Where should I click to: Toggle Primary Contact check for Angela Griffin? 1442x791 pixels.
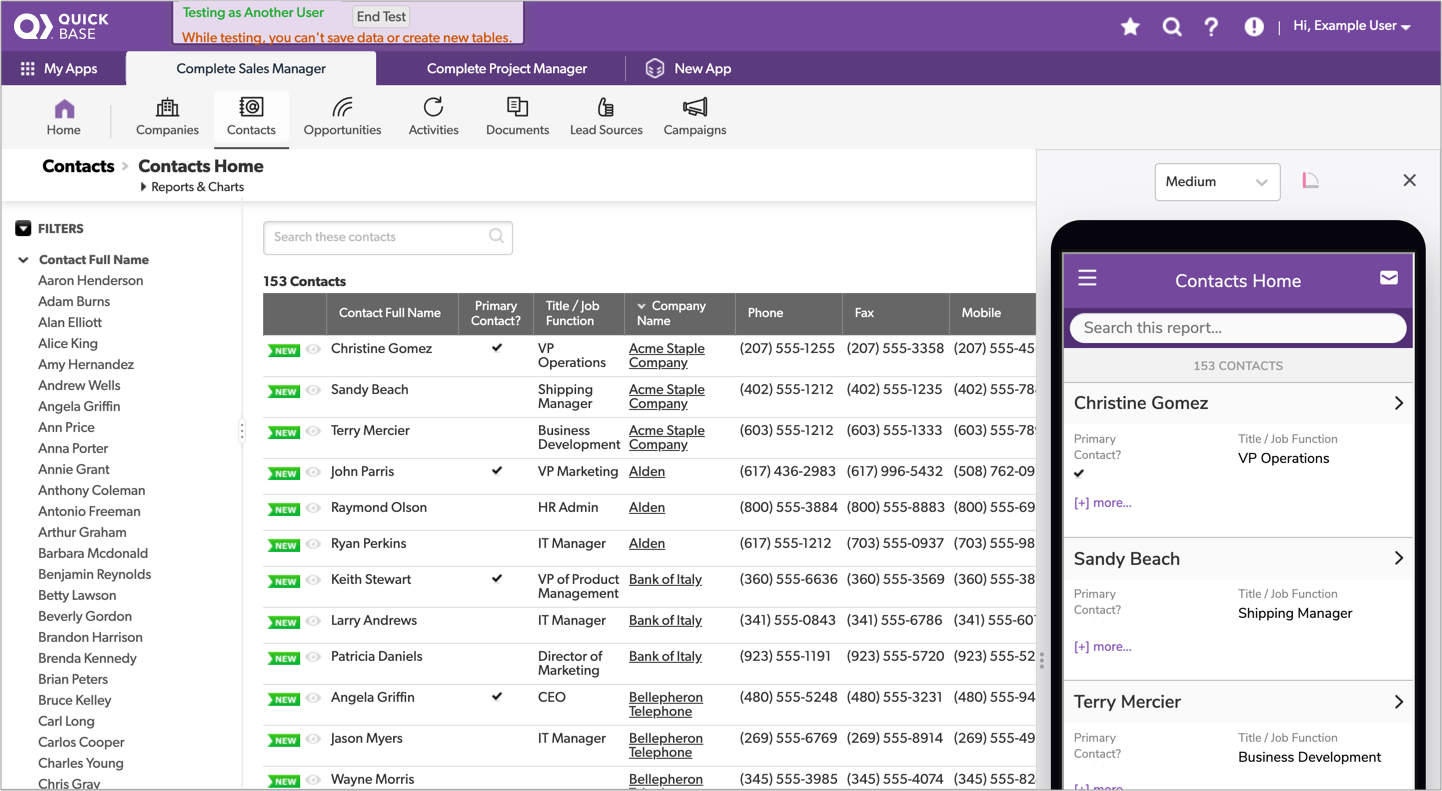tap(497, 697)
